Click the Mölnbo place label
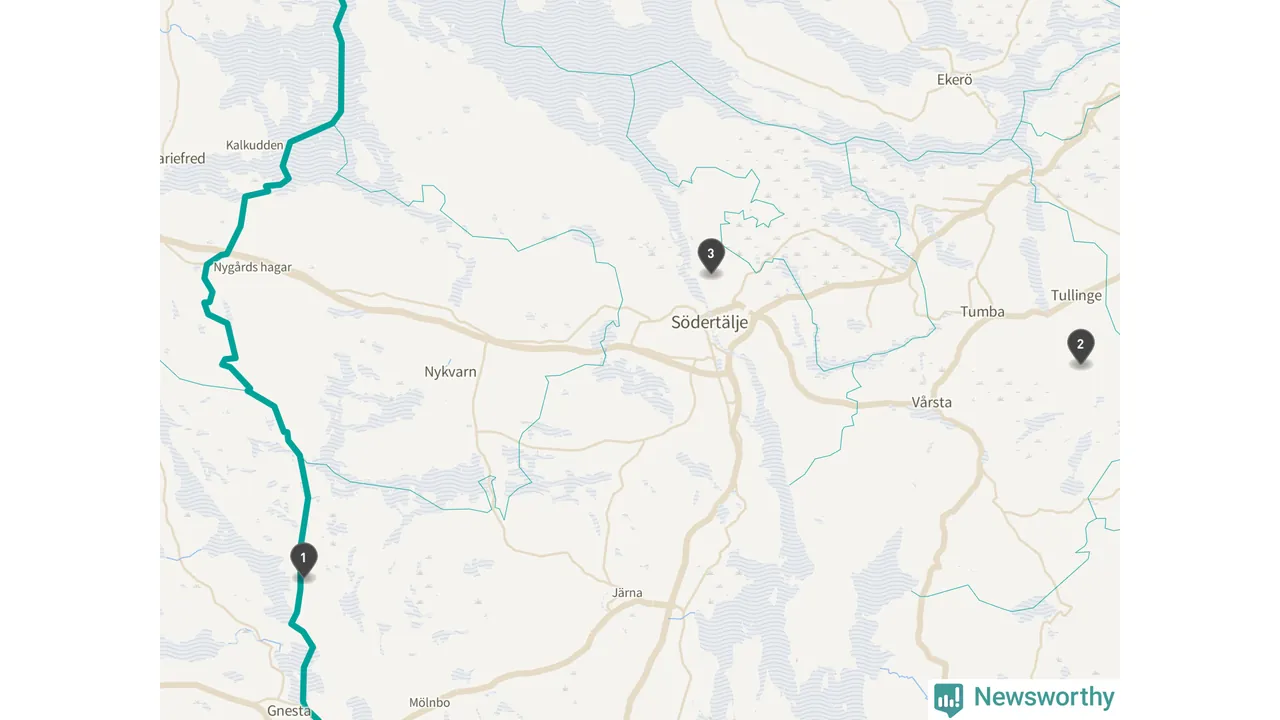 click(x=429, y=703)
